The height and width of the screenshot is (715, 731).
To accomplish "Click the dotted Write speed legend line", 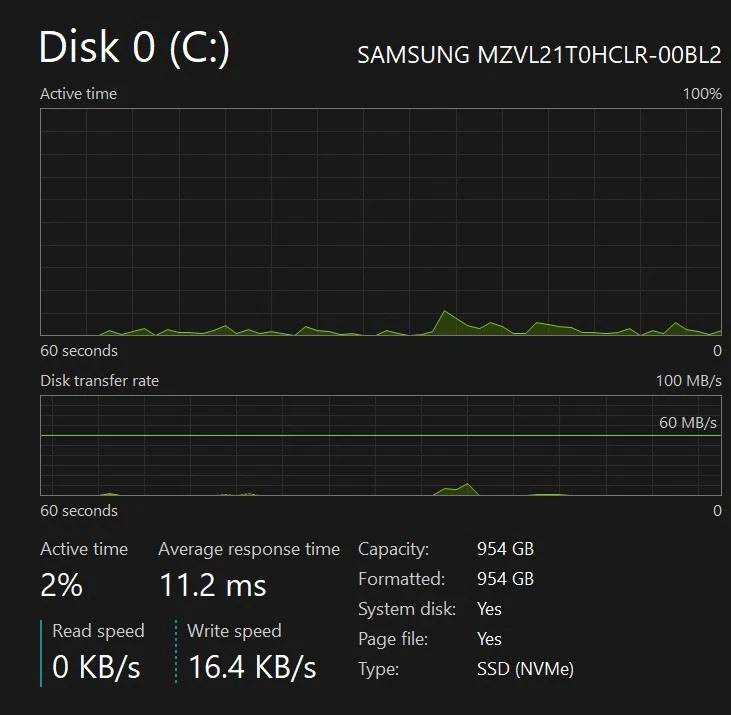I will pos(176,653).
